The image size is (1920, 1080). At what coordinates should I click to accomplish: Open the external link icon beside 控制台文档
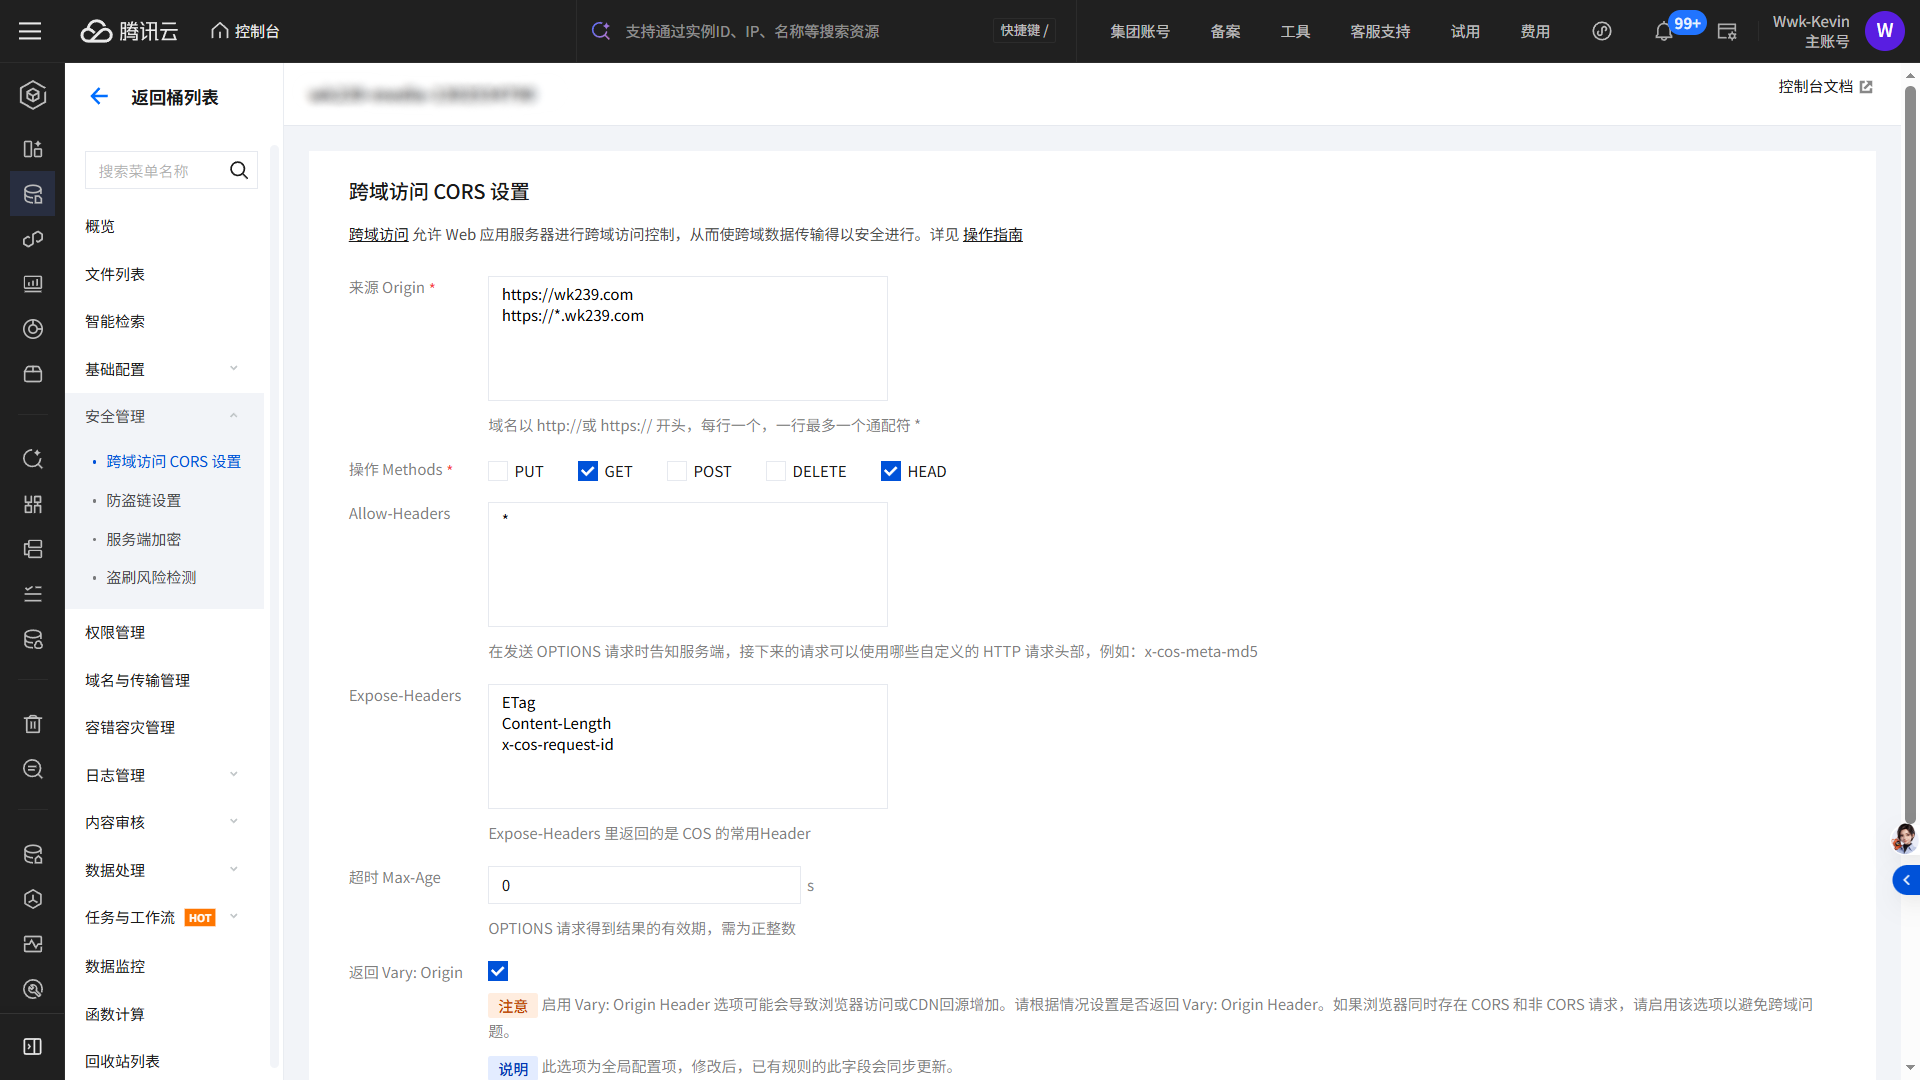coord(1866,87)
